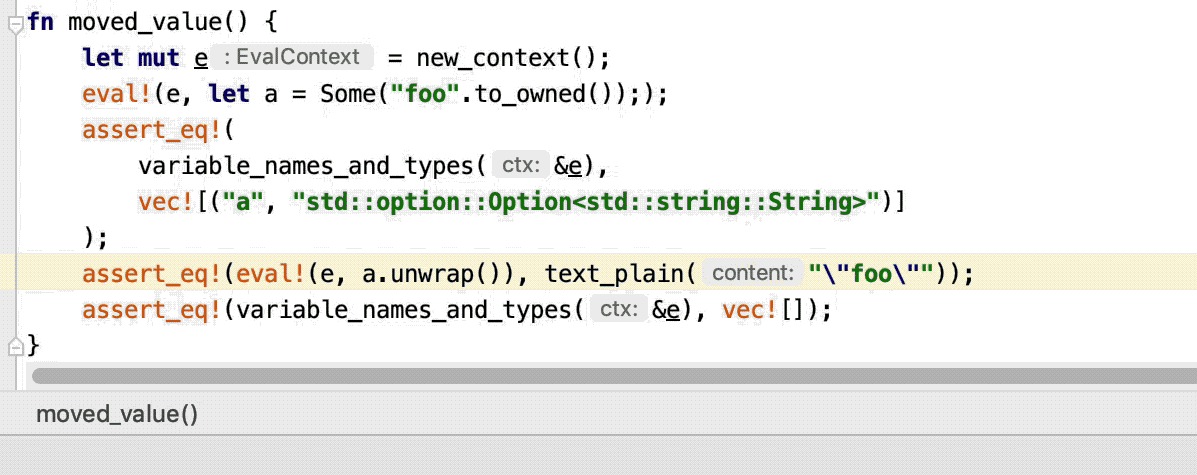
Task: Click the multi-line assert_eq!( macro opening
Action: click(158, 131)
